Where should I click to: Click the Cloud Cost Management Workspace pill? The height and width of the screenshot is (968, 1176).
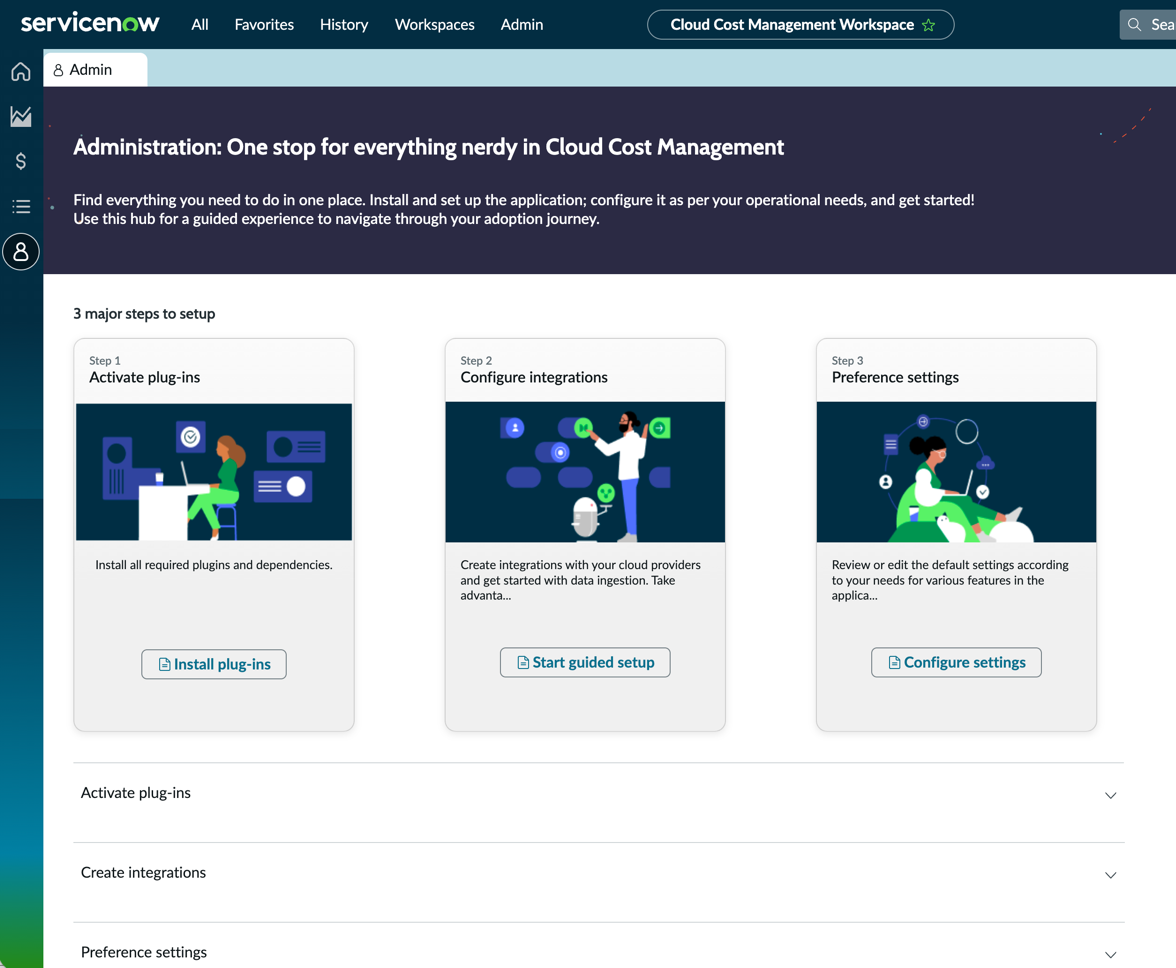click(800, 25)
